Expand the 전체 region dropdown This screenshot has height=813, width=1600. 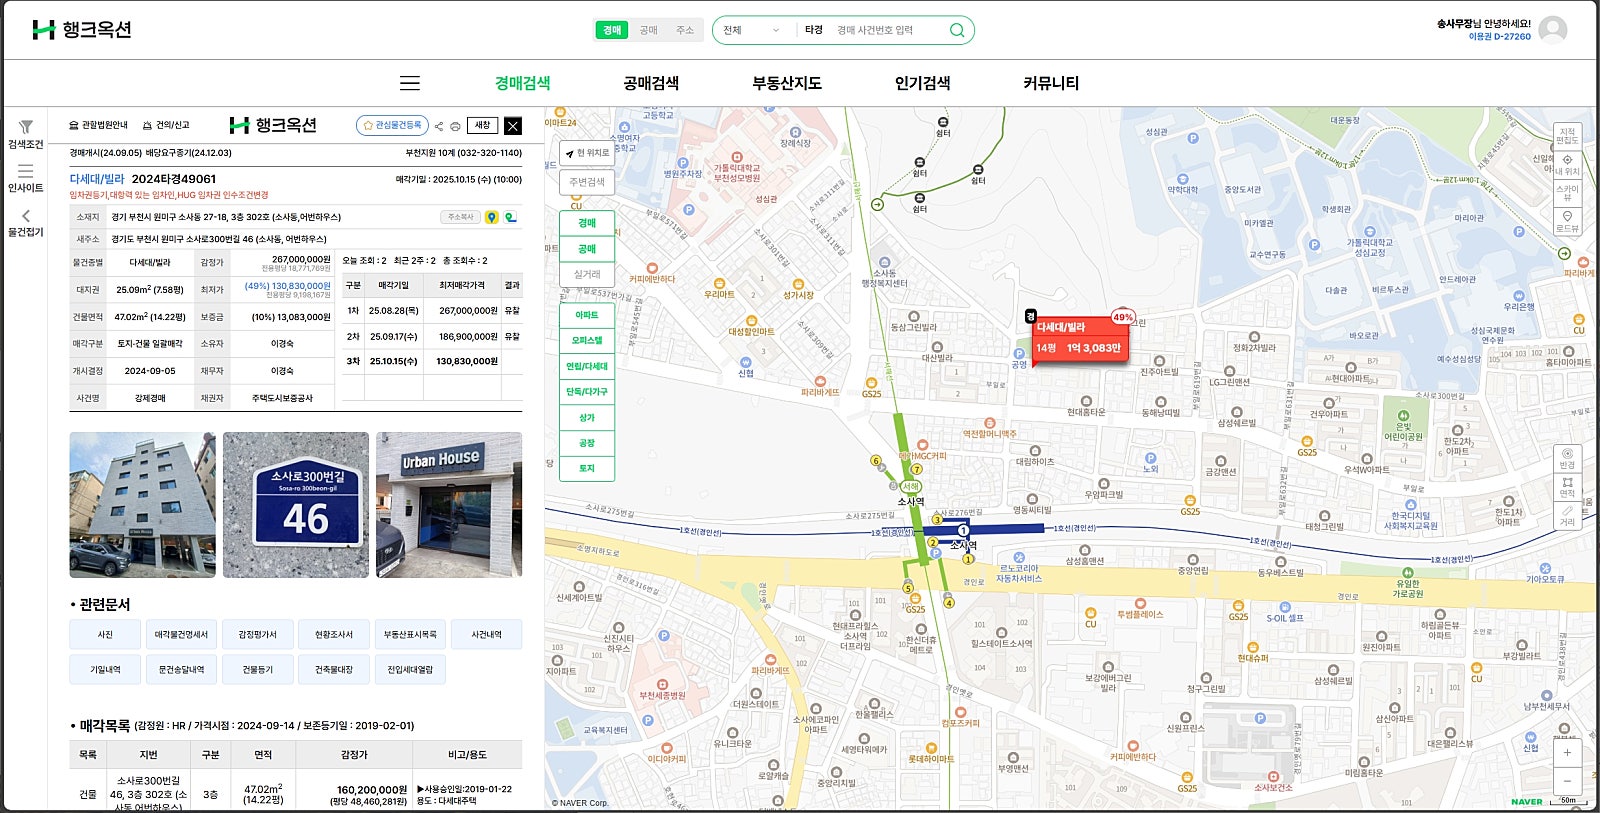pos(751,30)
